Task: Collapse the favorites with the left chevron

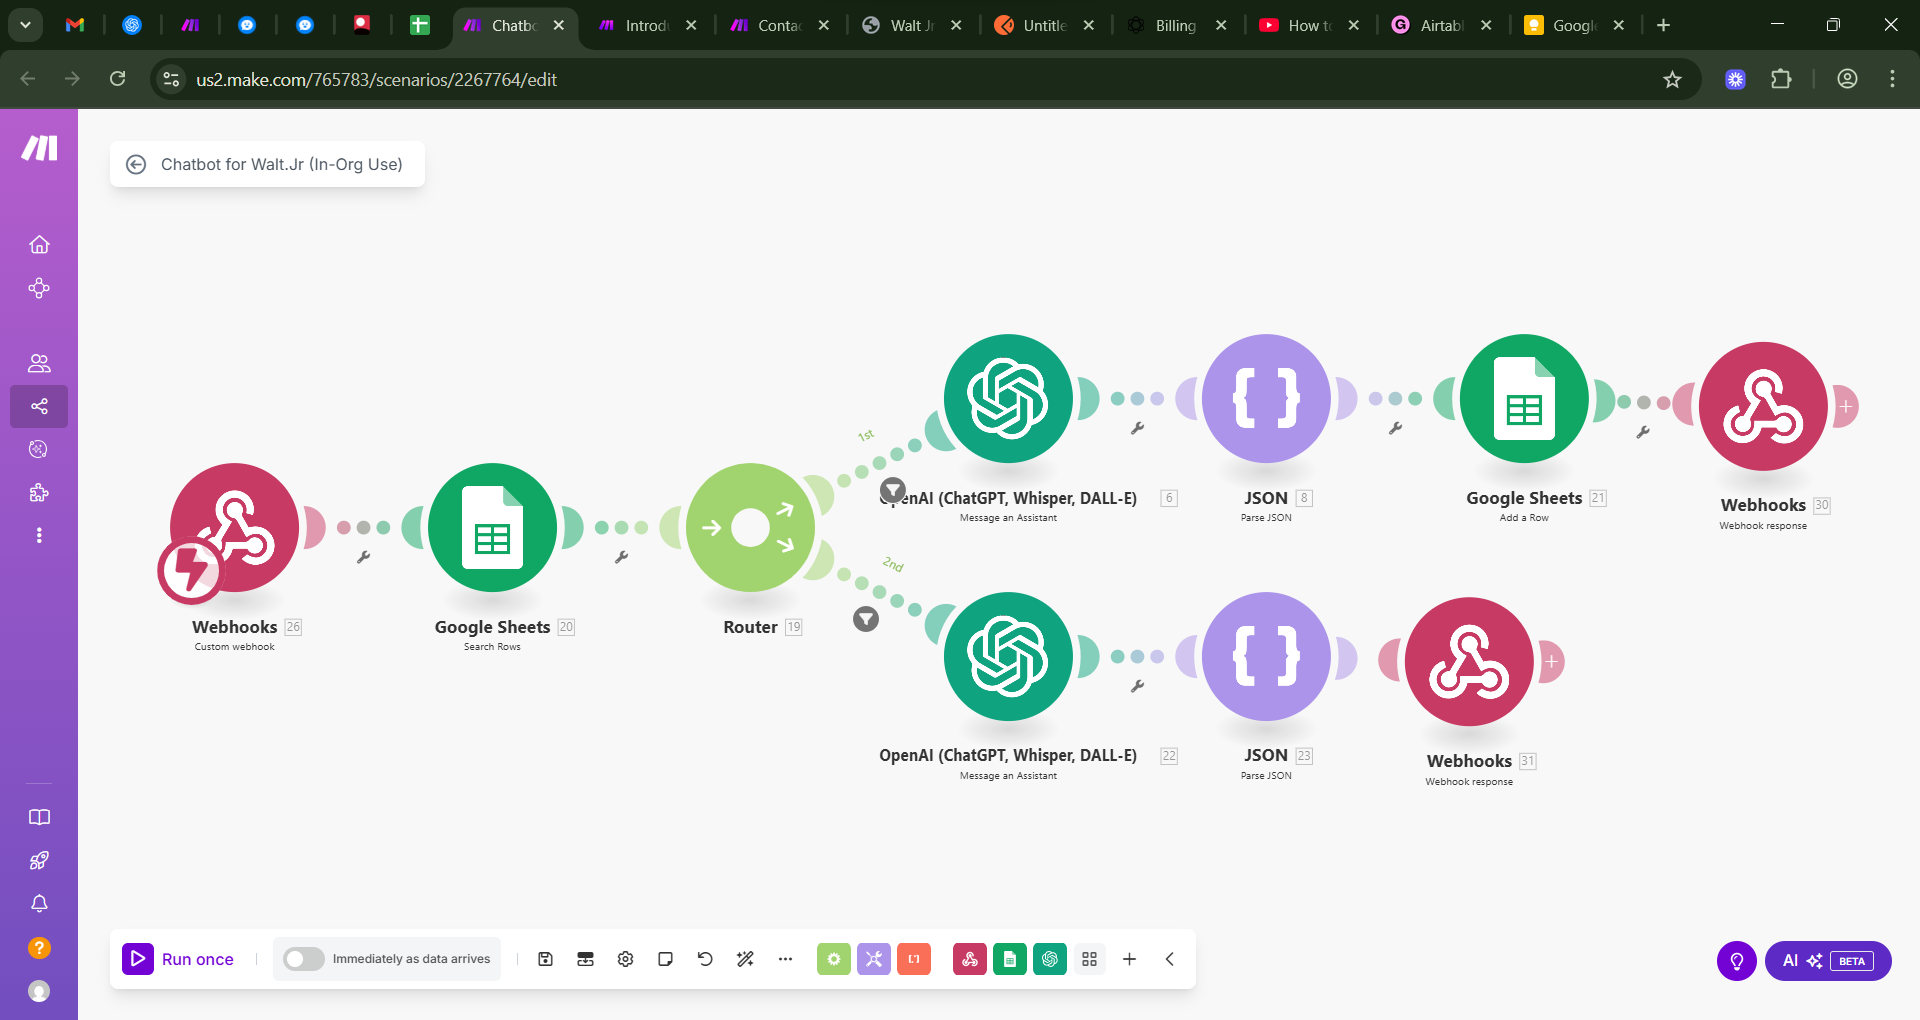Action: (1169, 959)
